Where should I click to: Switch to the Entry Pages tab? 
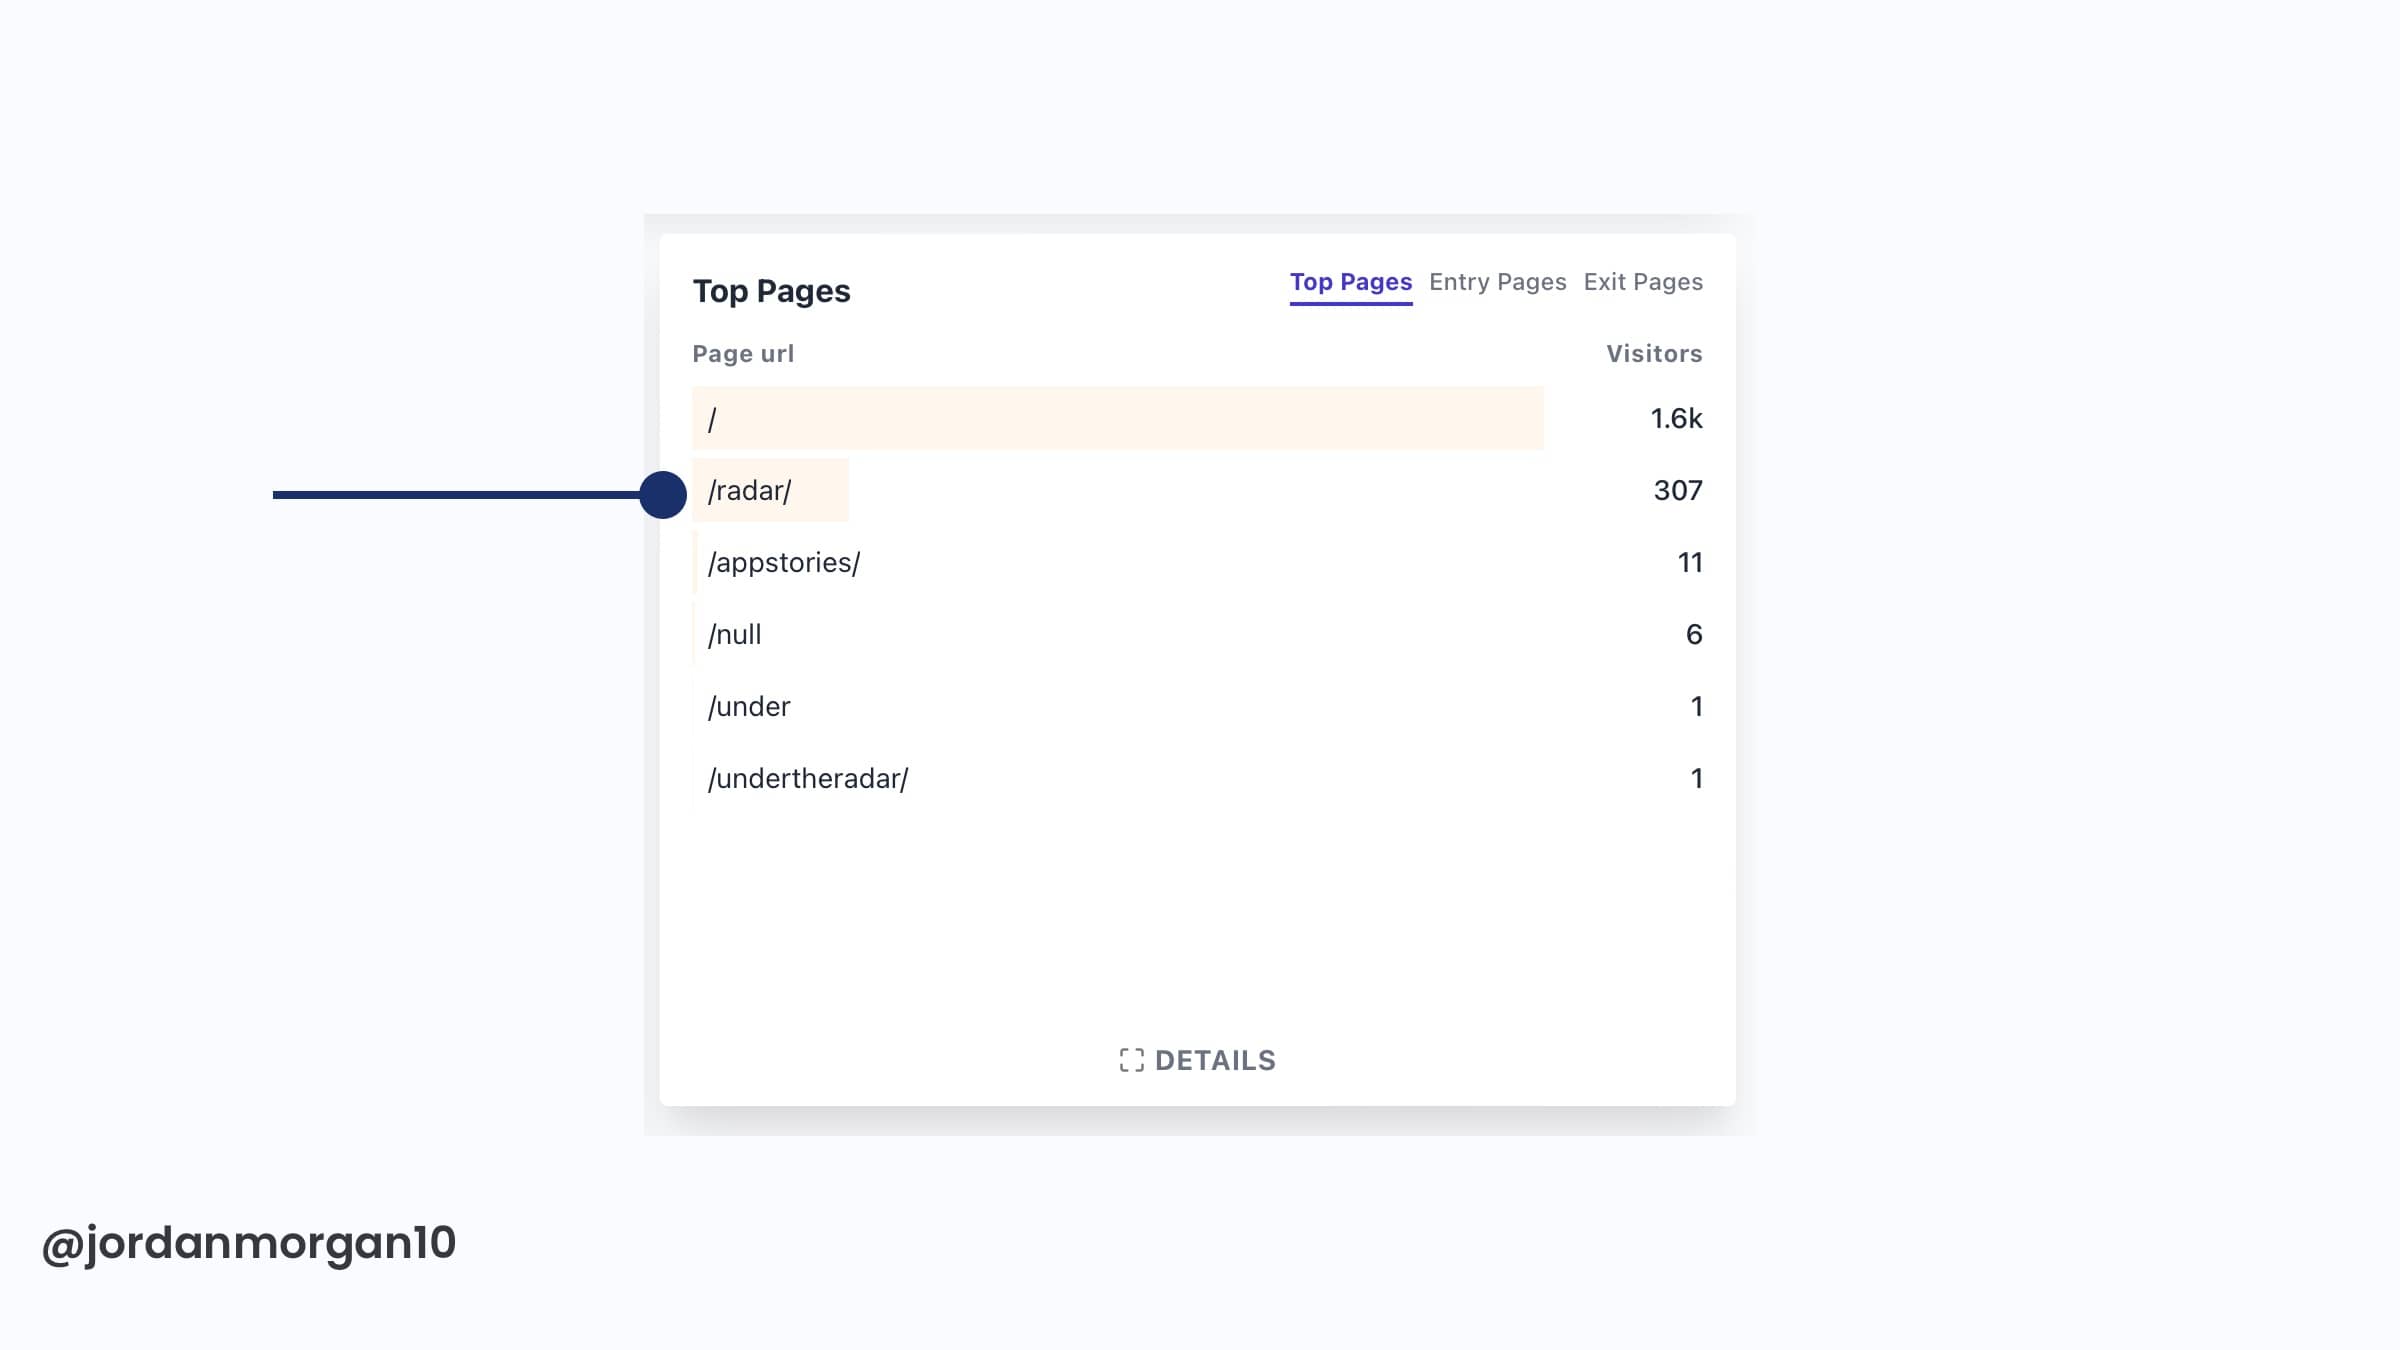click(x=1497, y=282)
